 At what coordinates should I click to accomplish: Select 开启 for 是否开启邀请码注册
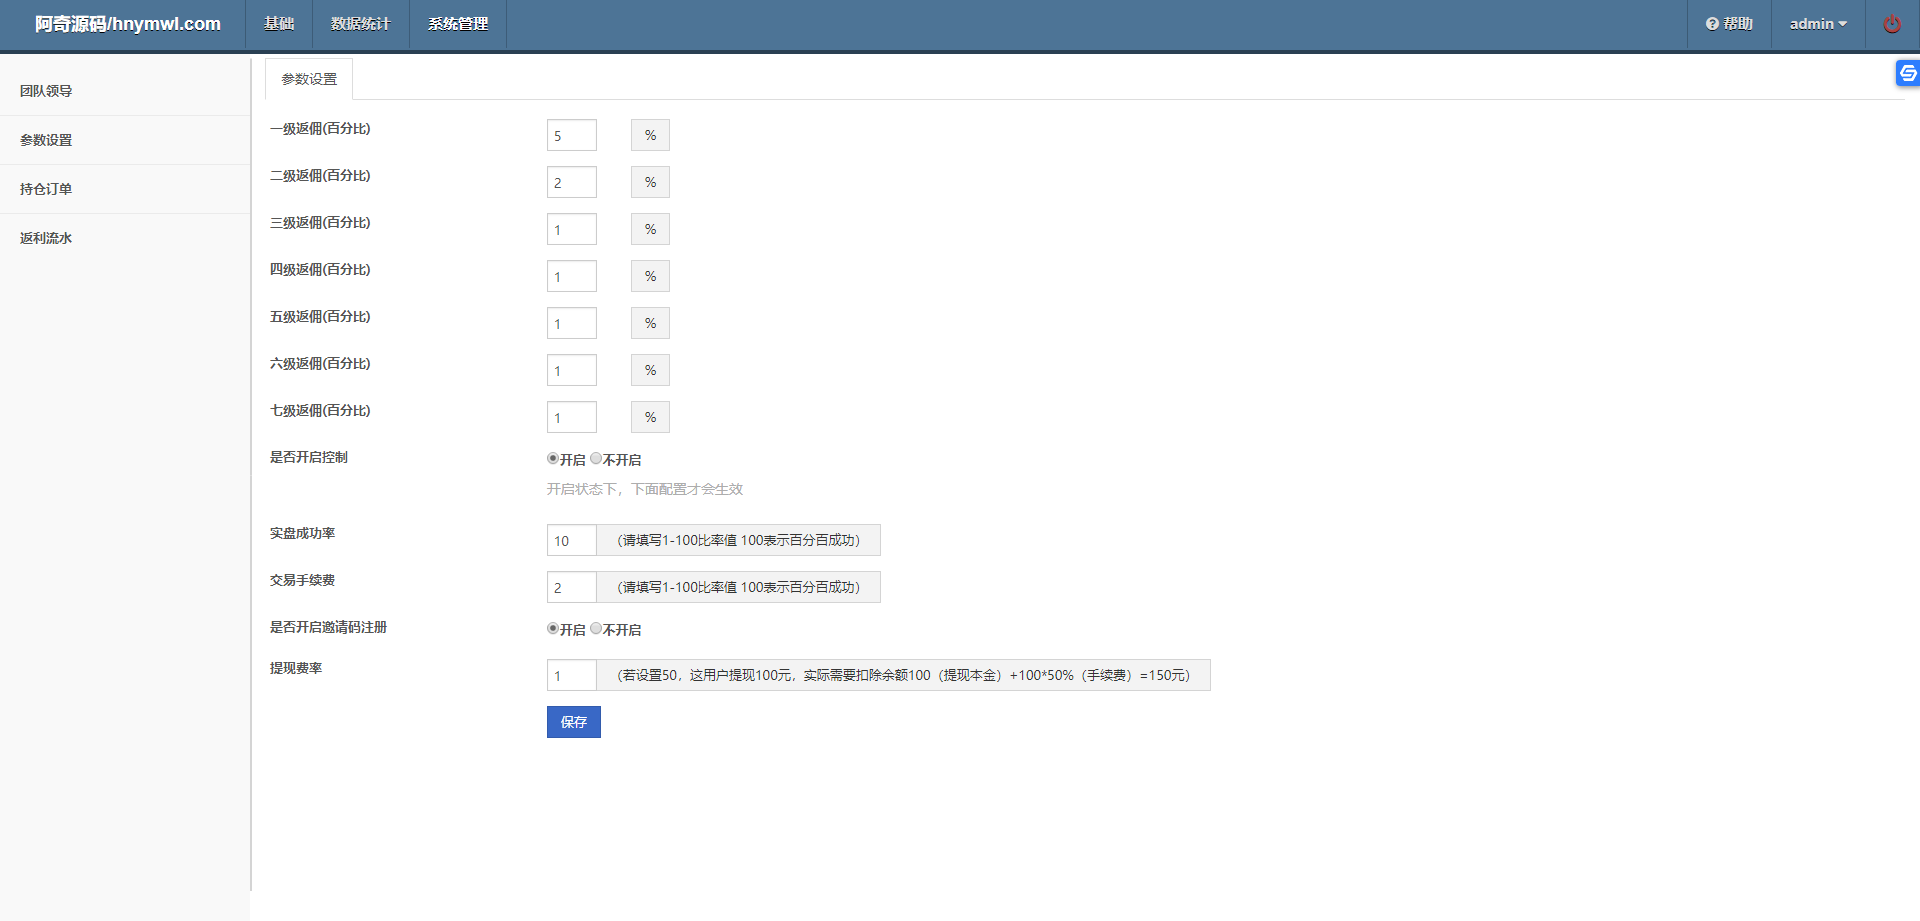(552, 628)
